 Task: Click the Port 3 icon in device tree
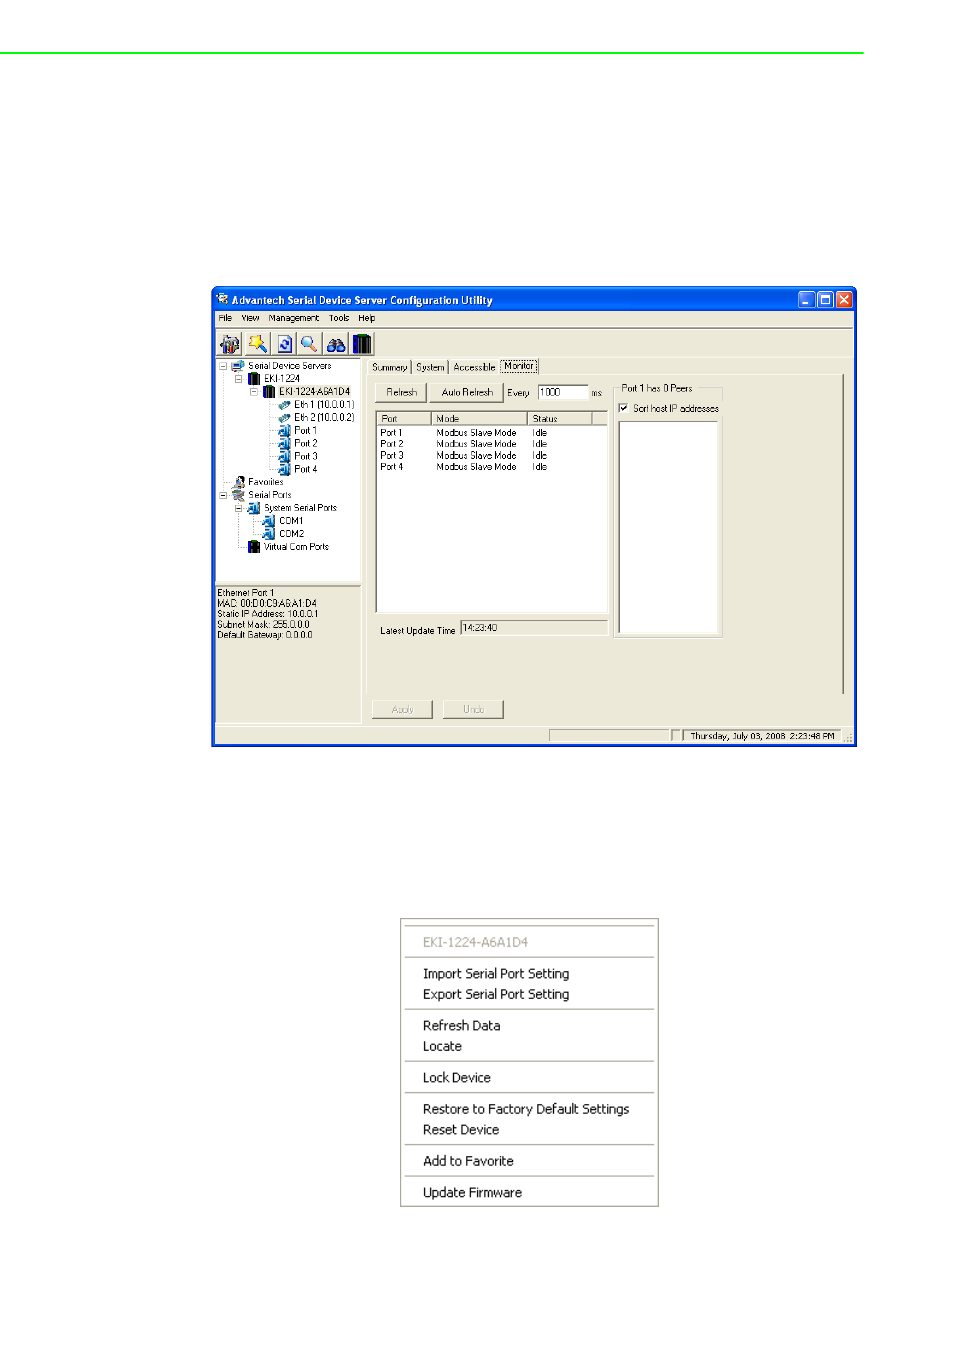285,457
